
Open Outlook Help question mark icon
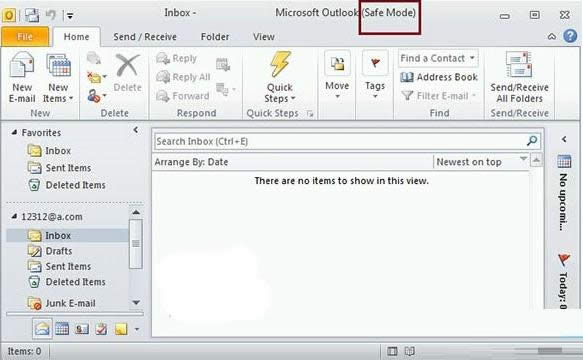pyautogui.click(x=570, y=36)
